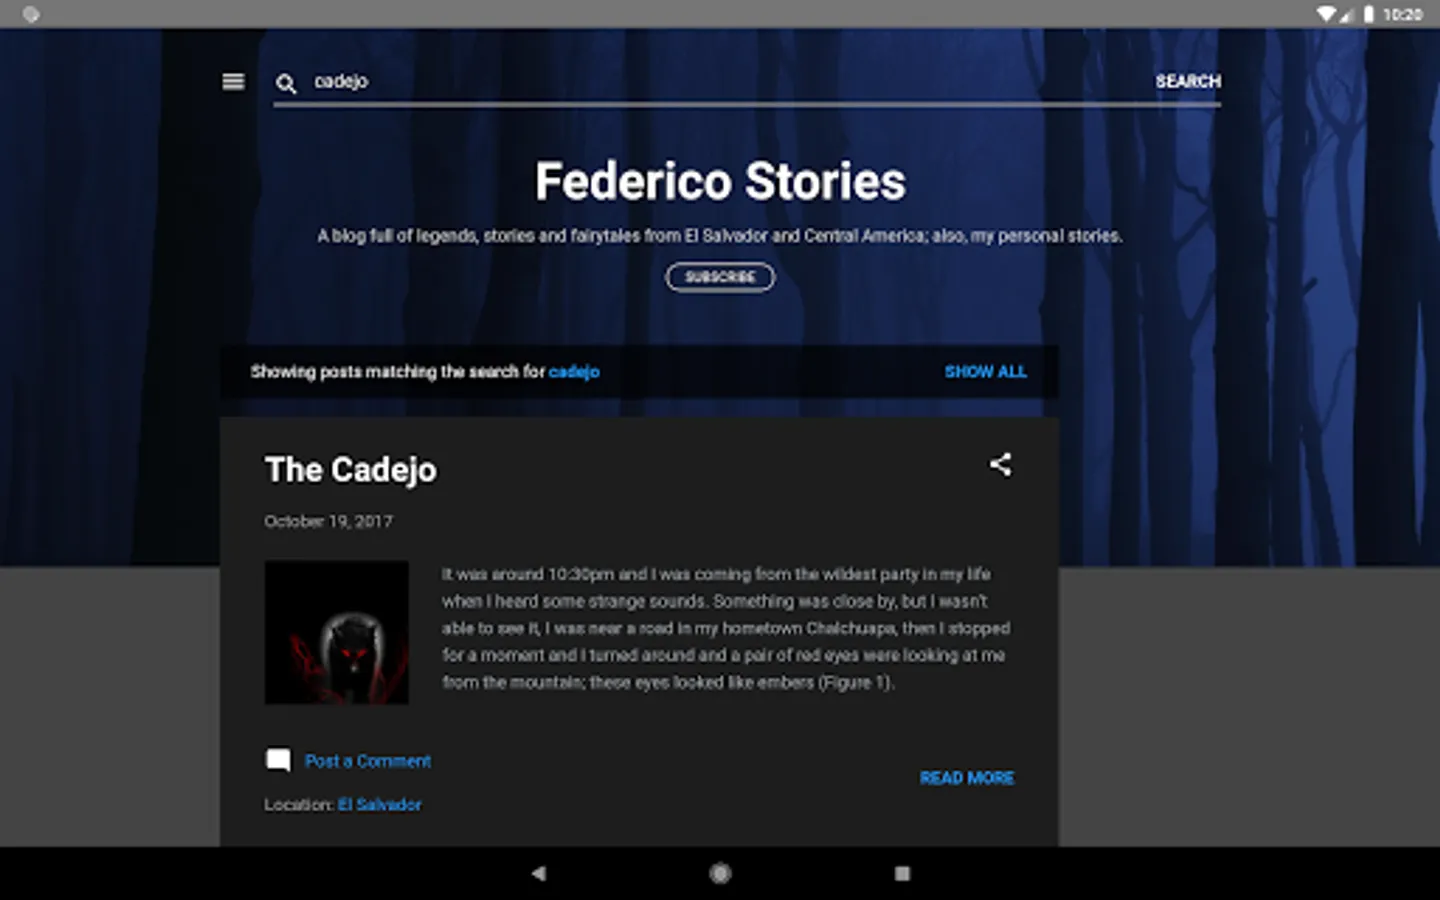Tap the Android back button
This screenshot has width=1440, height=900.
pos(538,873)
